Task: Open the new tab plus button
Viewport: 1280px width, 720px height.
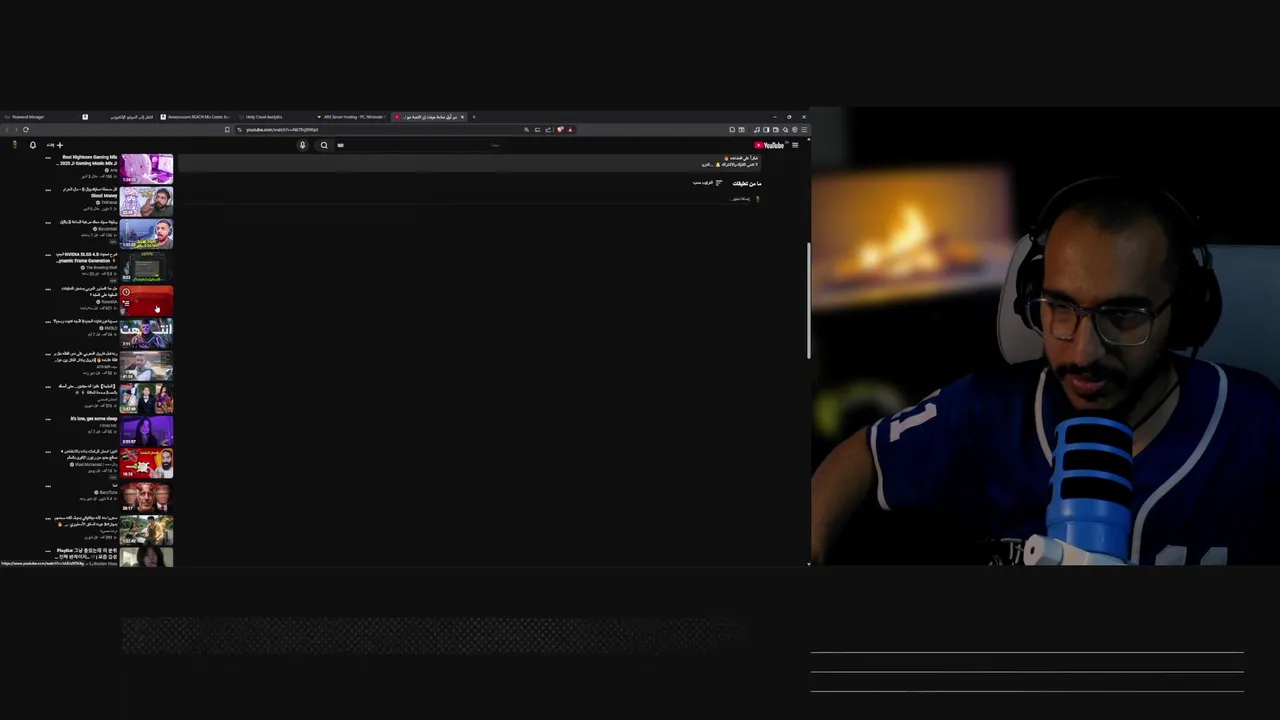Action: [474, 117]
